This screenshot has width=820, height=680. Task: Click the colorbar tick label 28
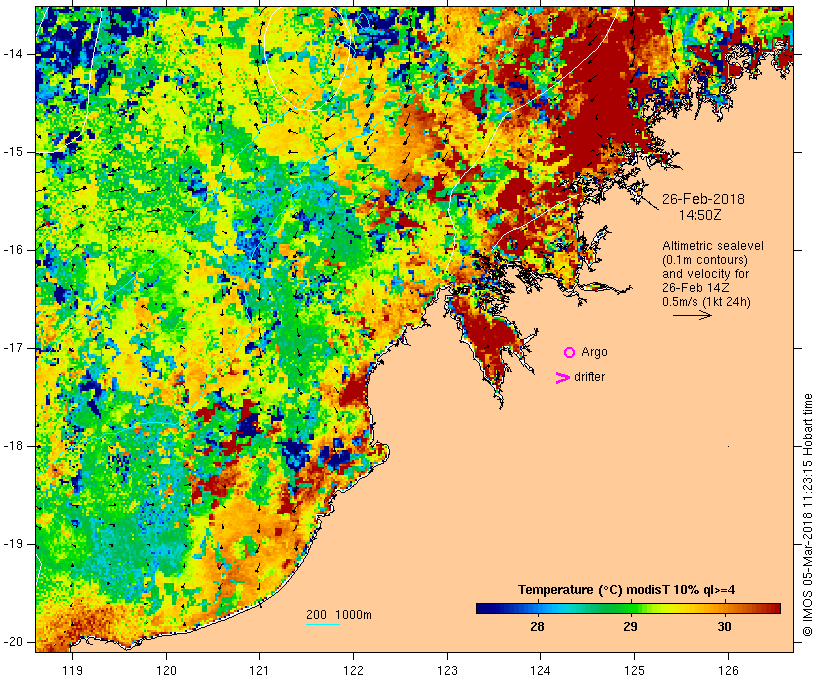click(x=537, y=627)
